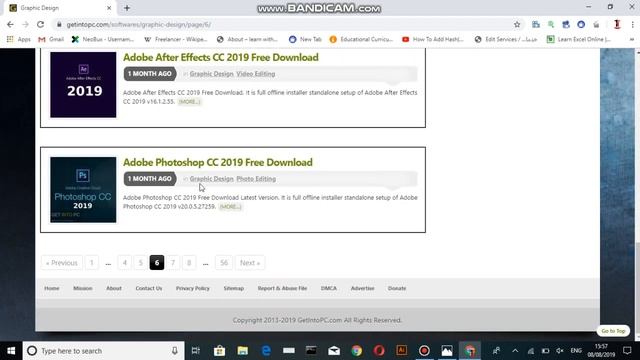Go to Previous page of results
Viewport: 640px width, 360px height.
(62, 263)
